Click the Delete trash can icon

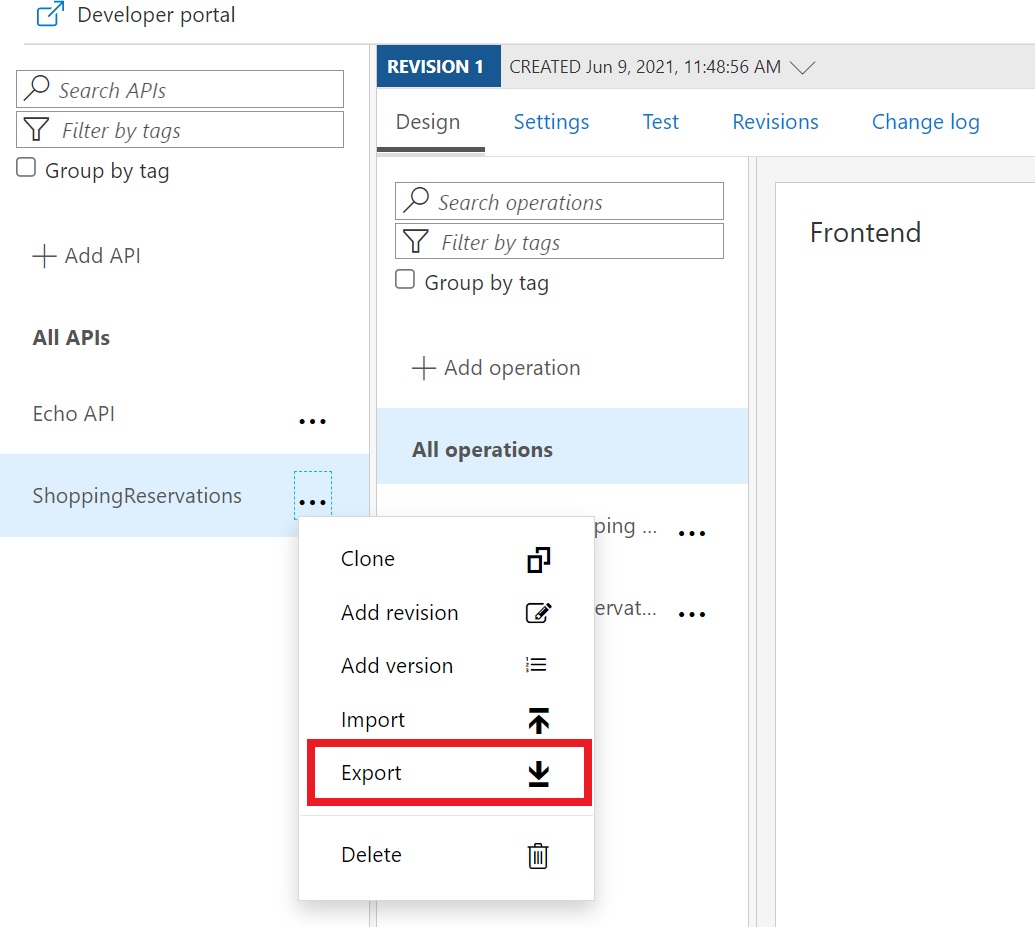pos(538,855)
